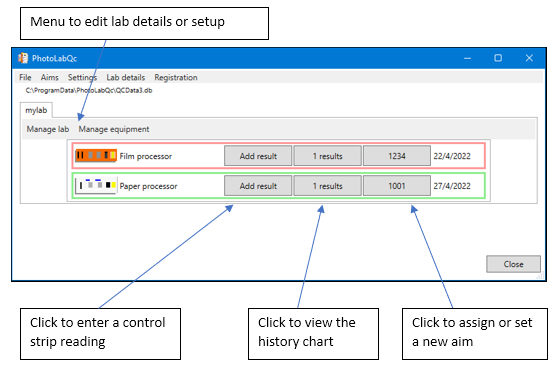The image size is (557, 374).
Task: Add result for Paper processor
Action: point(258,186)
